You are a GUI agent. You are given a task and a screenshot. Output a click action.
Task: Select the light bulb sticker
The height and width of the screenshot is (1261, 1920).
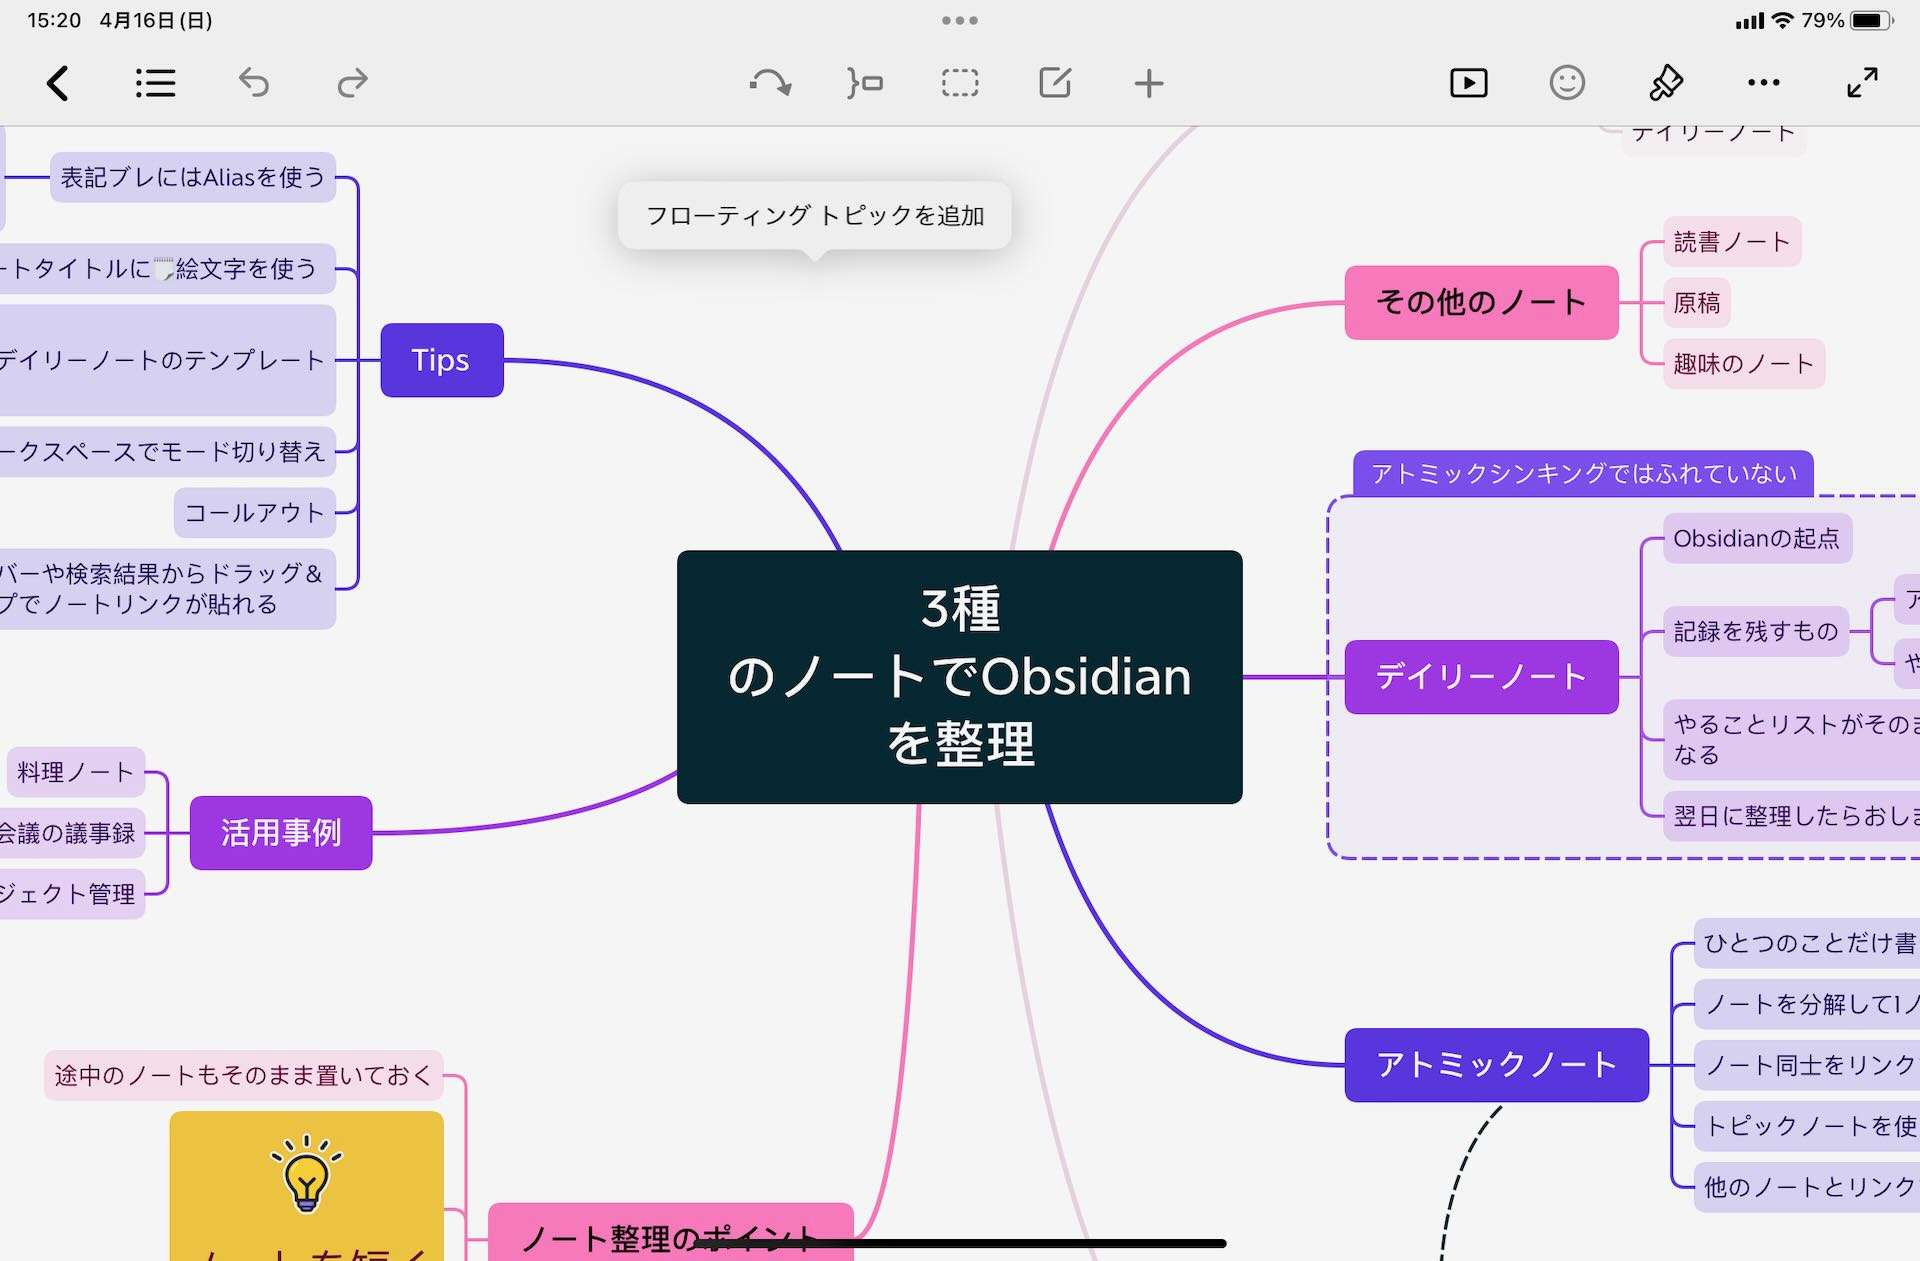click(x=306, y=1173)
